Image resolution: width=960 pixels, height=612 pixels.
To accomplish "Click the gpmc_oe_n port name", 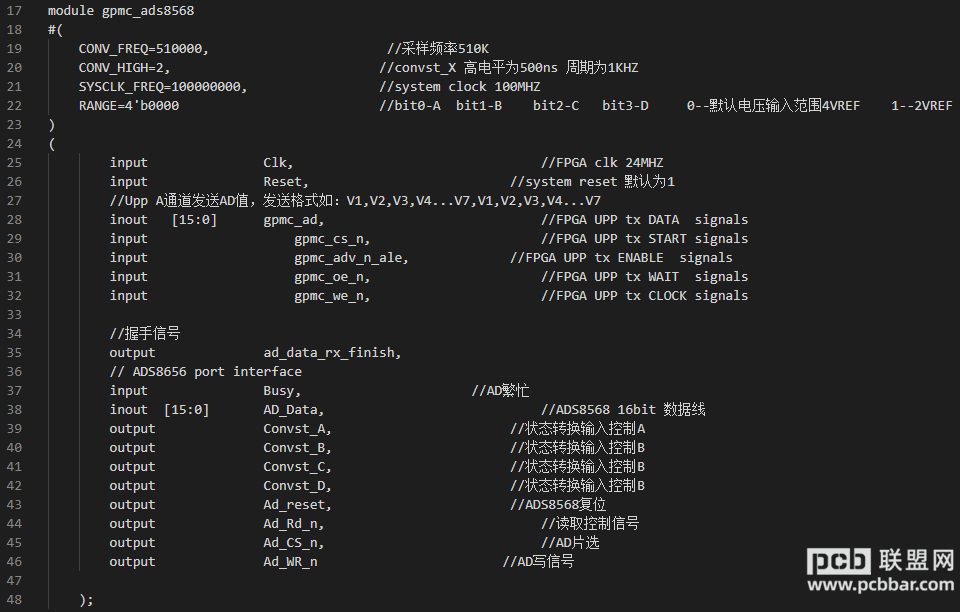I will click(x=329, y=277).
